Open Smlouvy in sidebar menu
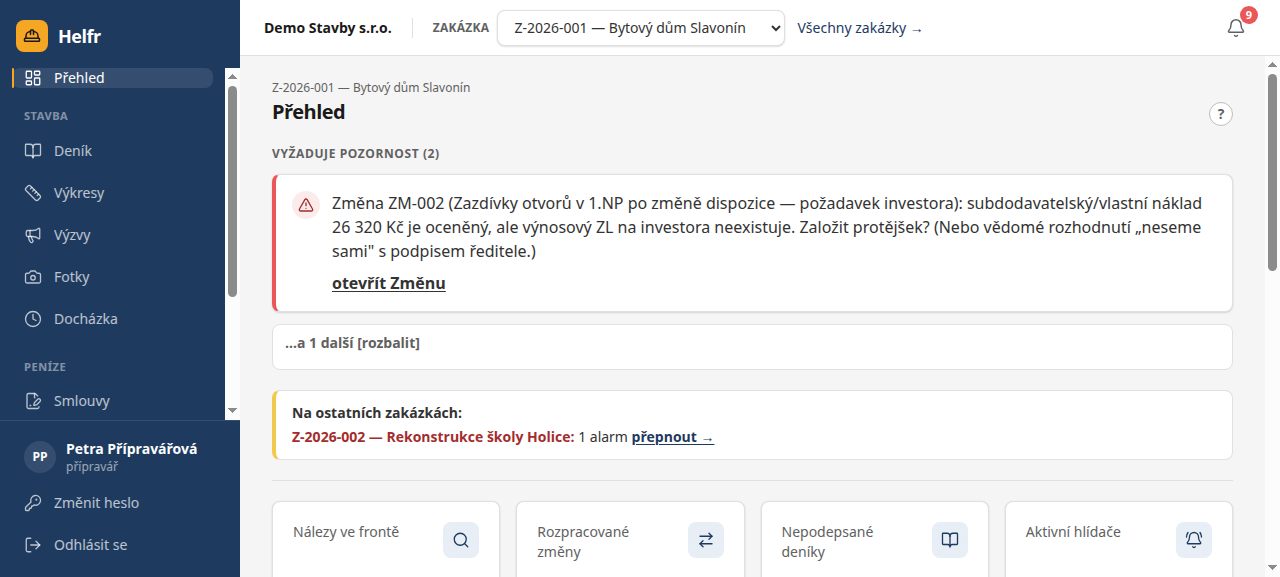This screenshot has height=577, width=1280. (114, 401)
